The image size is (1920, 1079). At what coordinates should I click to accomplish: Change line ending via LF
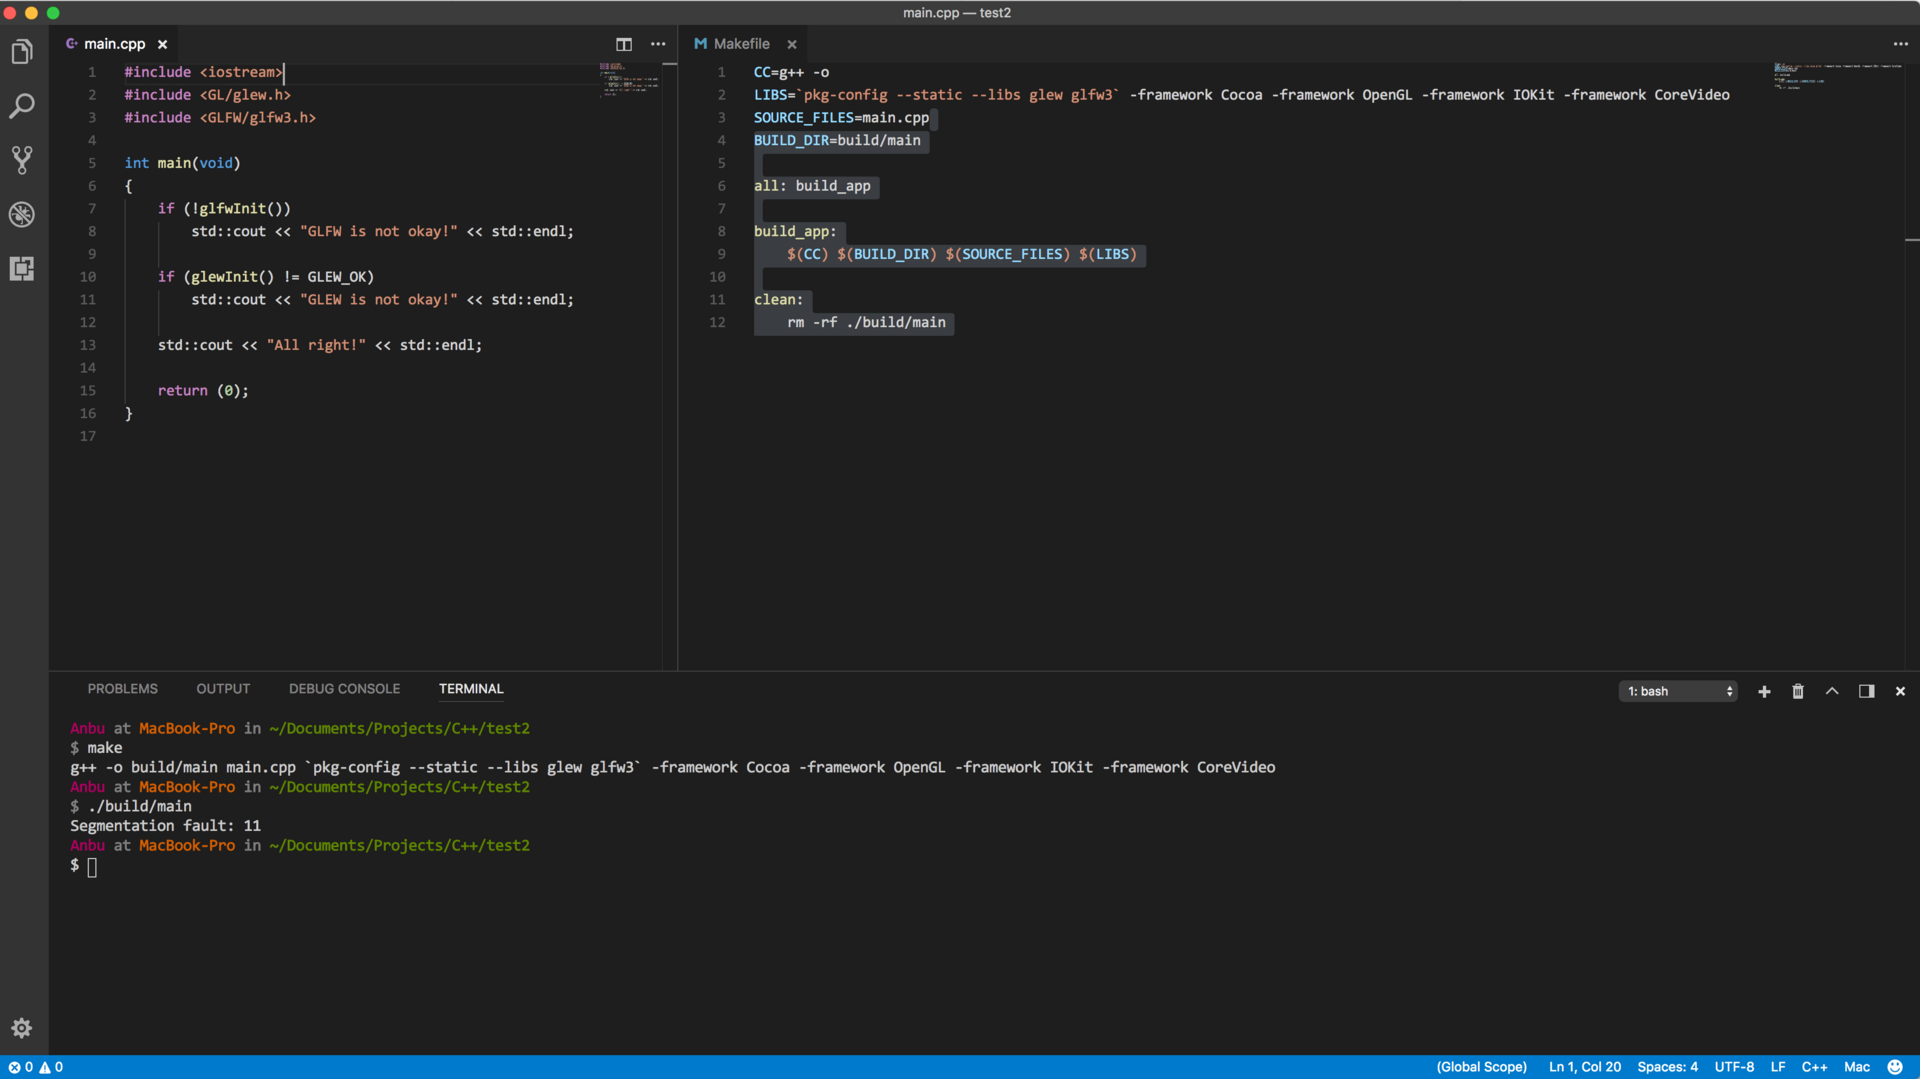1778,1067
